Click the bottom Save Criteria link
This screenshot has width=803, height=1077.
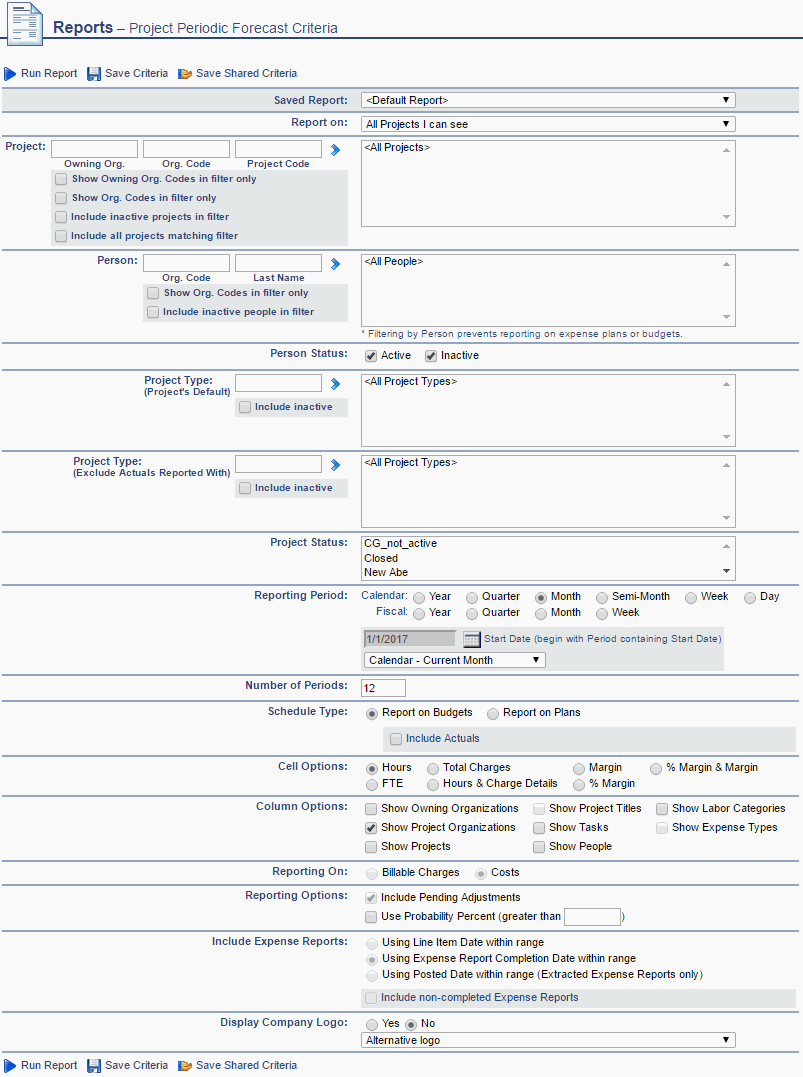tap(136, 1065)
